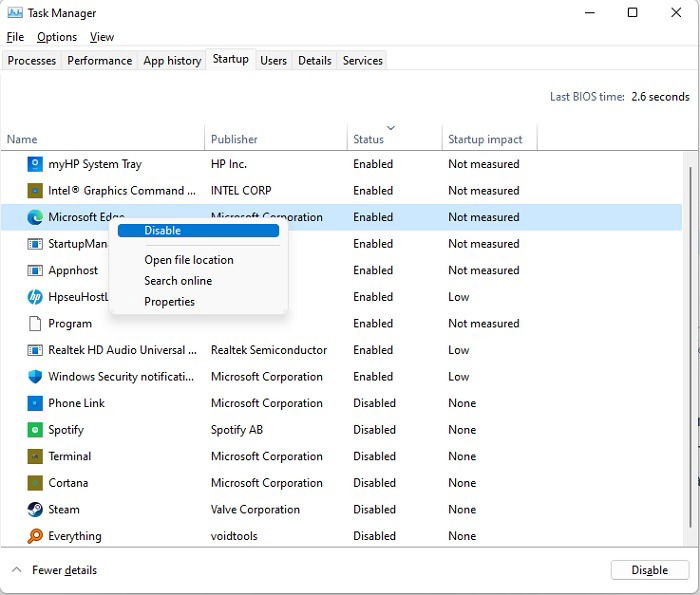The image size is (700, 595).
Task: Select the Windows Security shield icon
Action: point(35,377)
